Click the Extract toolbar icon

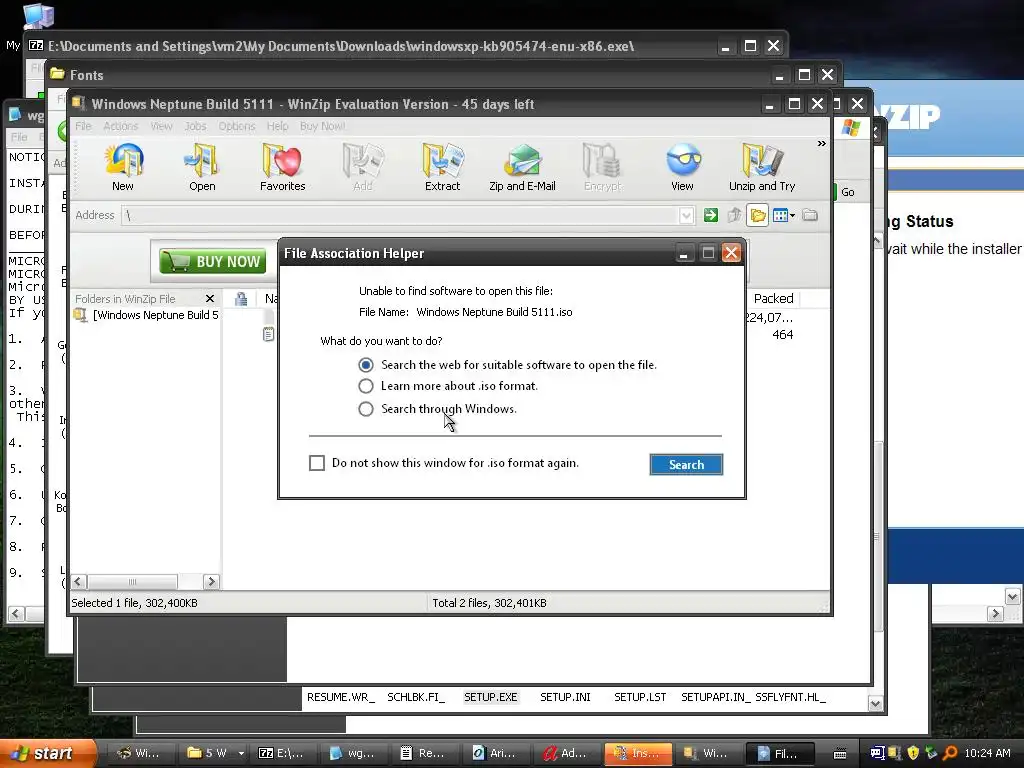coord(443,160)
